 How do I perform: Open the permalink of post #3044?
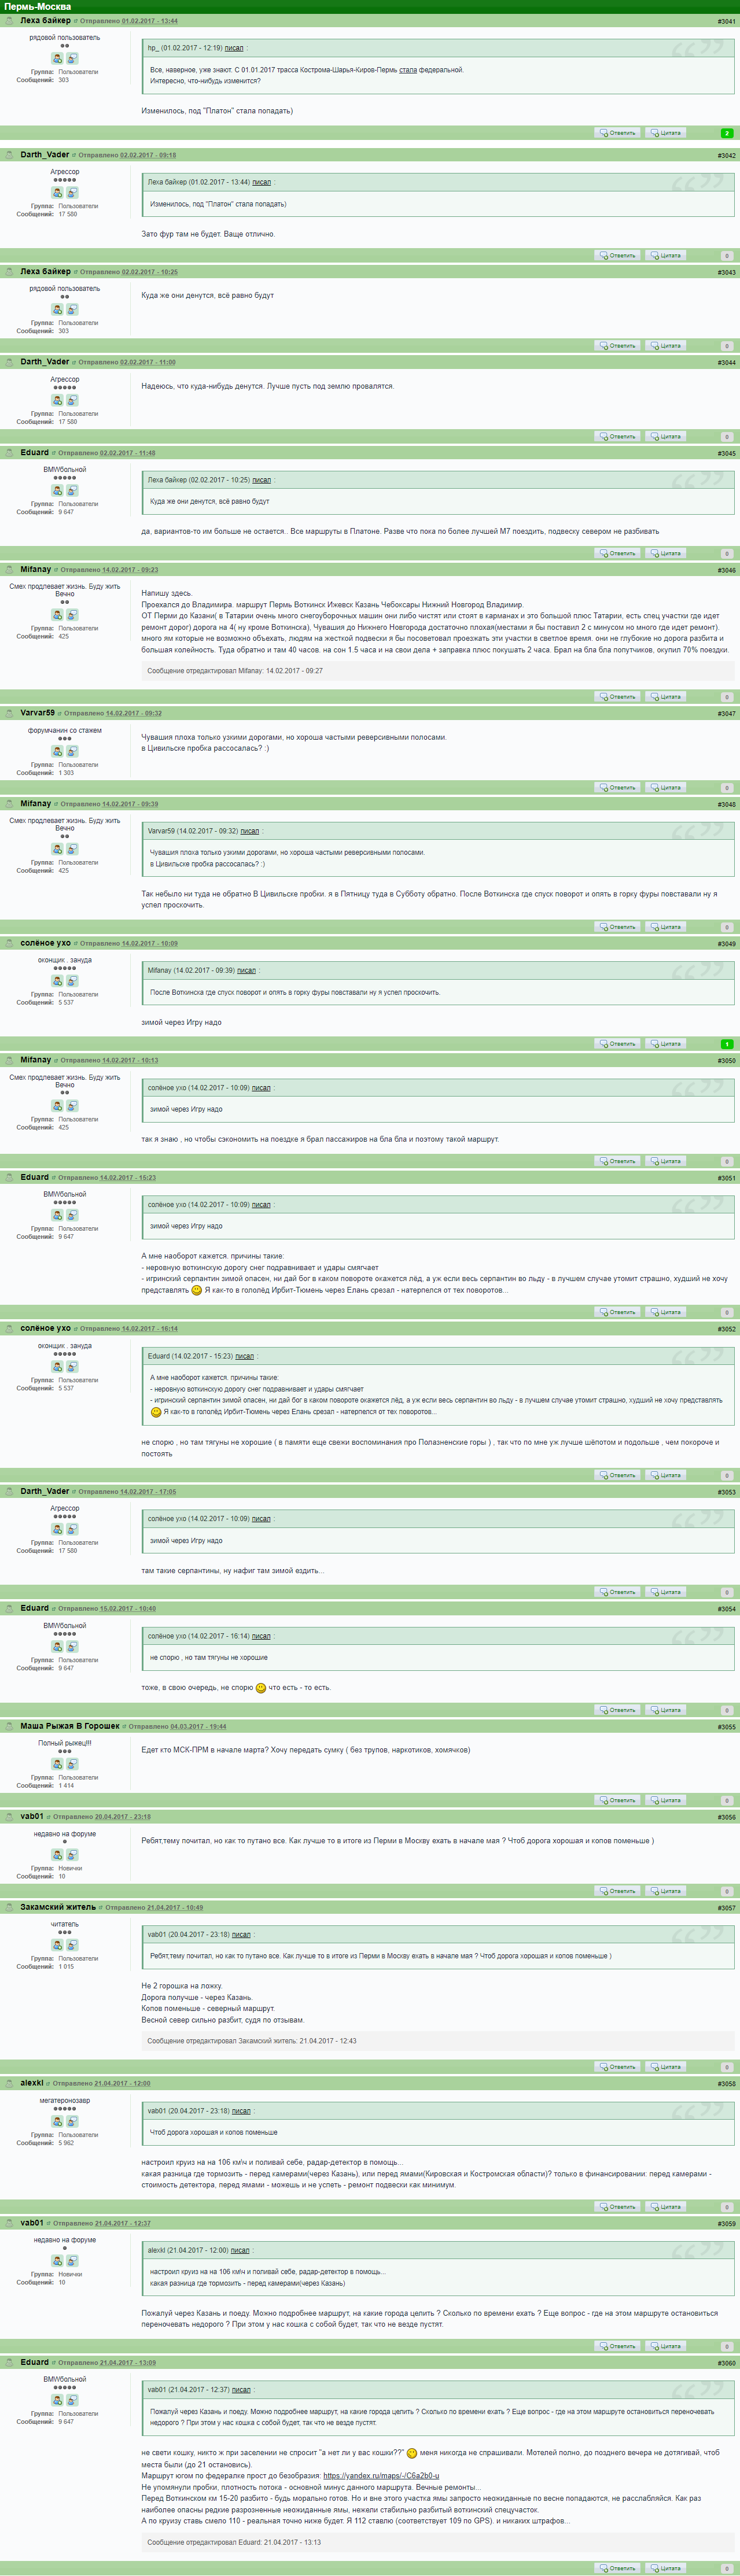(x=726, y=363)
